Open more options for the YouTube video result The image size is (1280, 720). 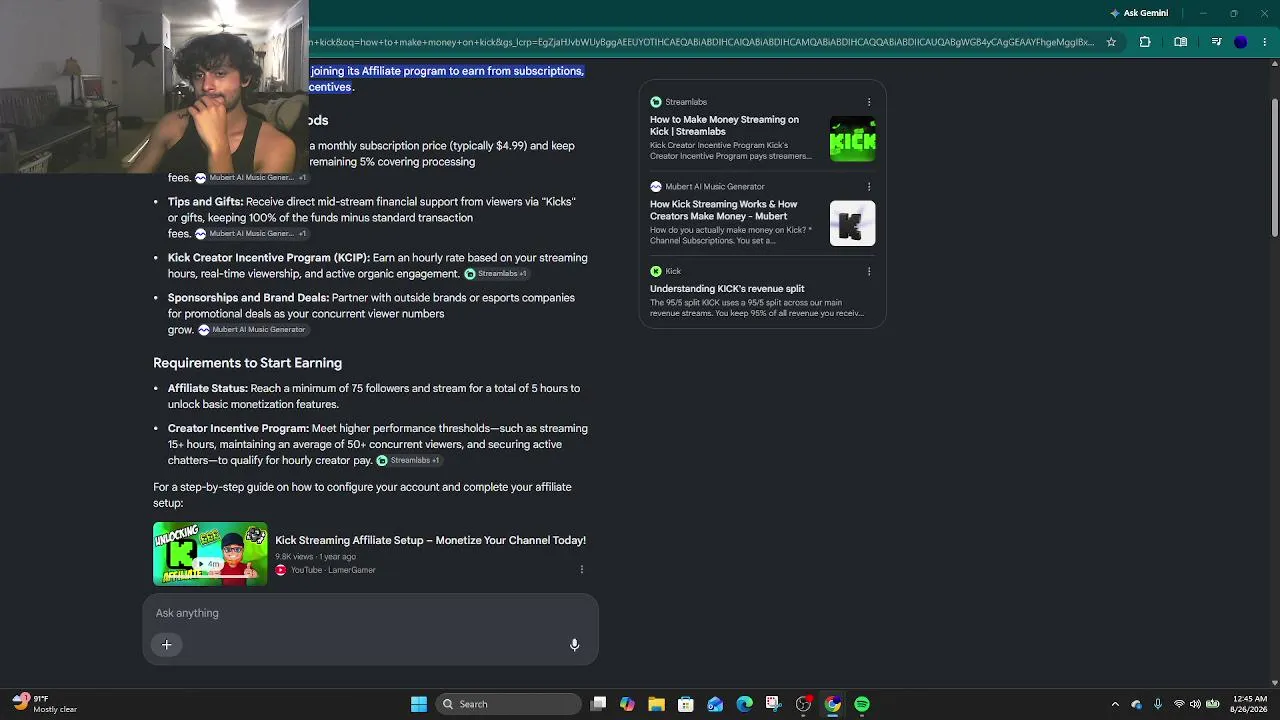582,570
